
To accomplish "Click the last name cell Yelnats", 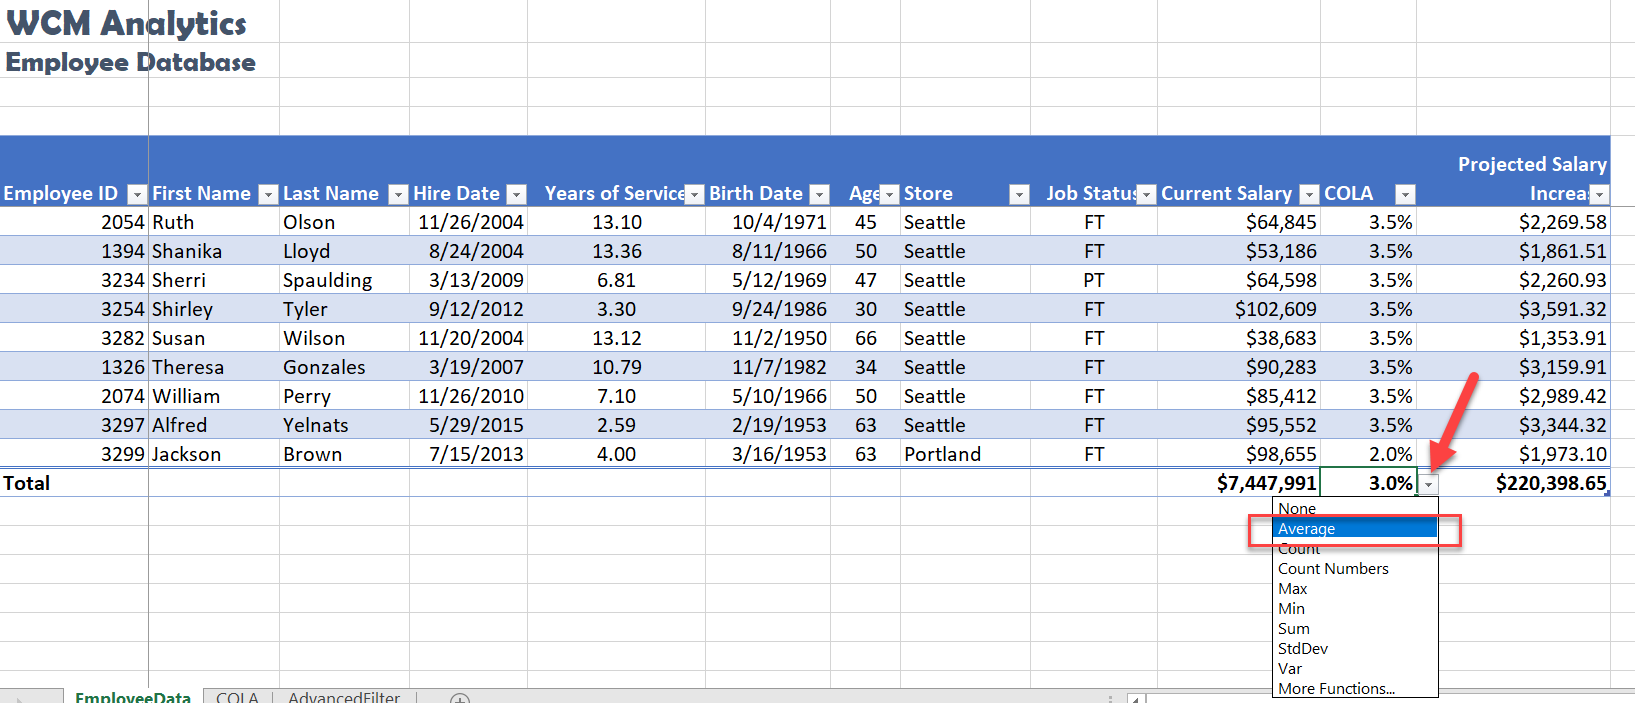I will tap(344, 425).
